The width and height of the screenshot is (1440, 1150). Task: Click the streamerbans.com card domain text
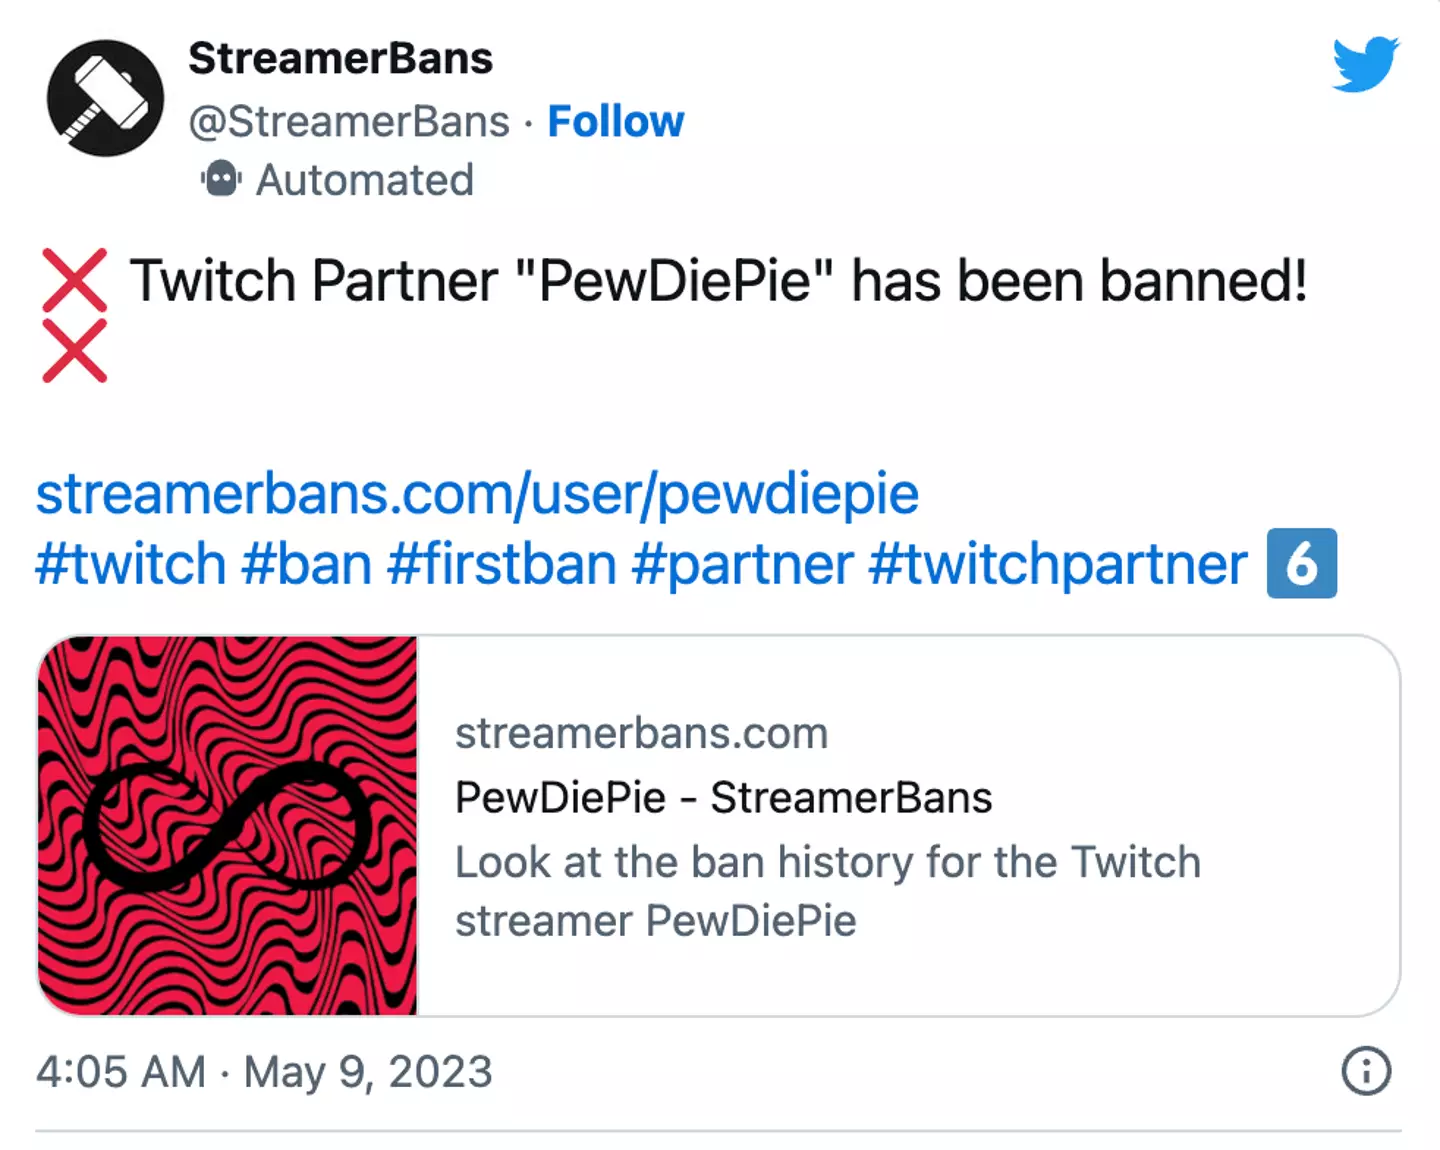coord(641,733)
